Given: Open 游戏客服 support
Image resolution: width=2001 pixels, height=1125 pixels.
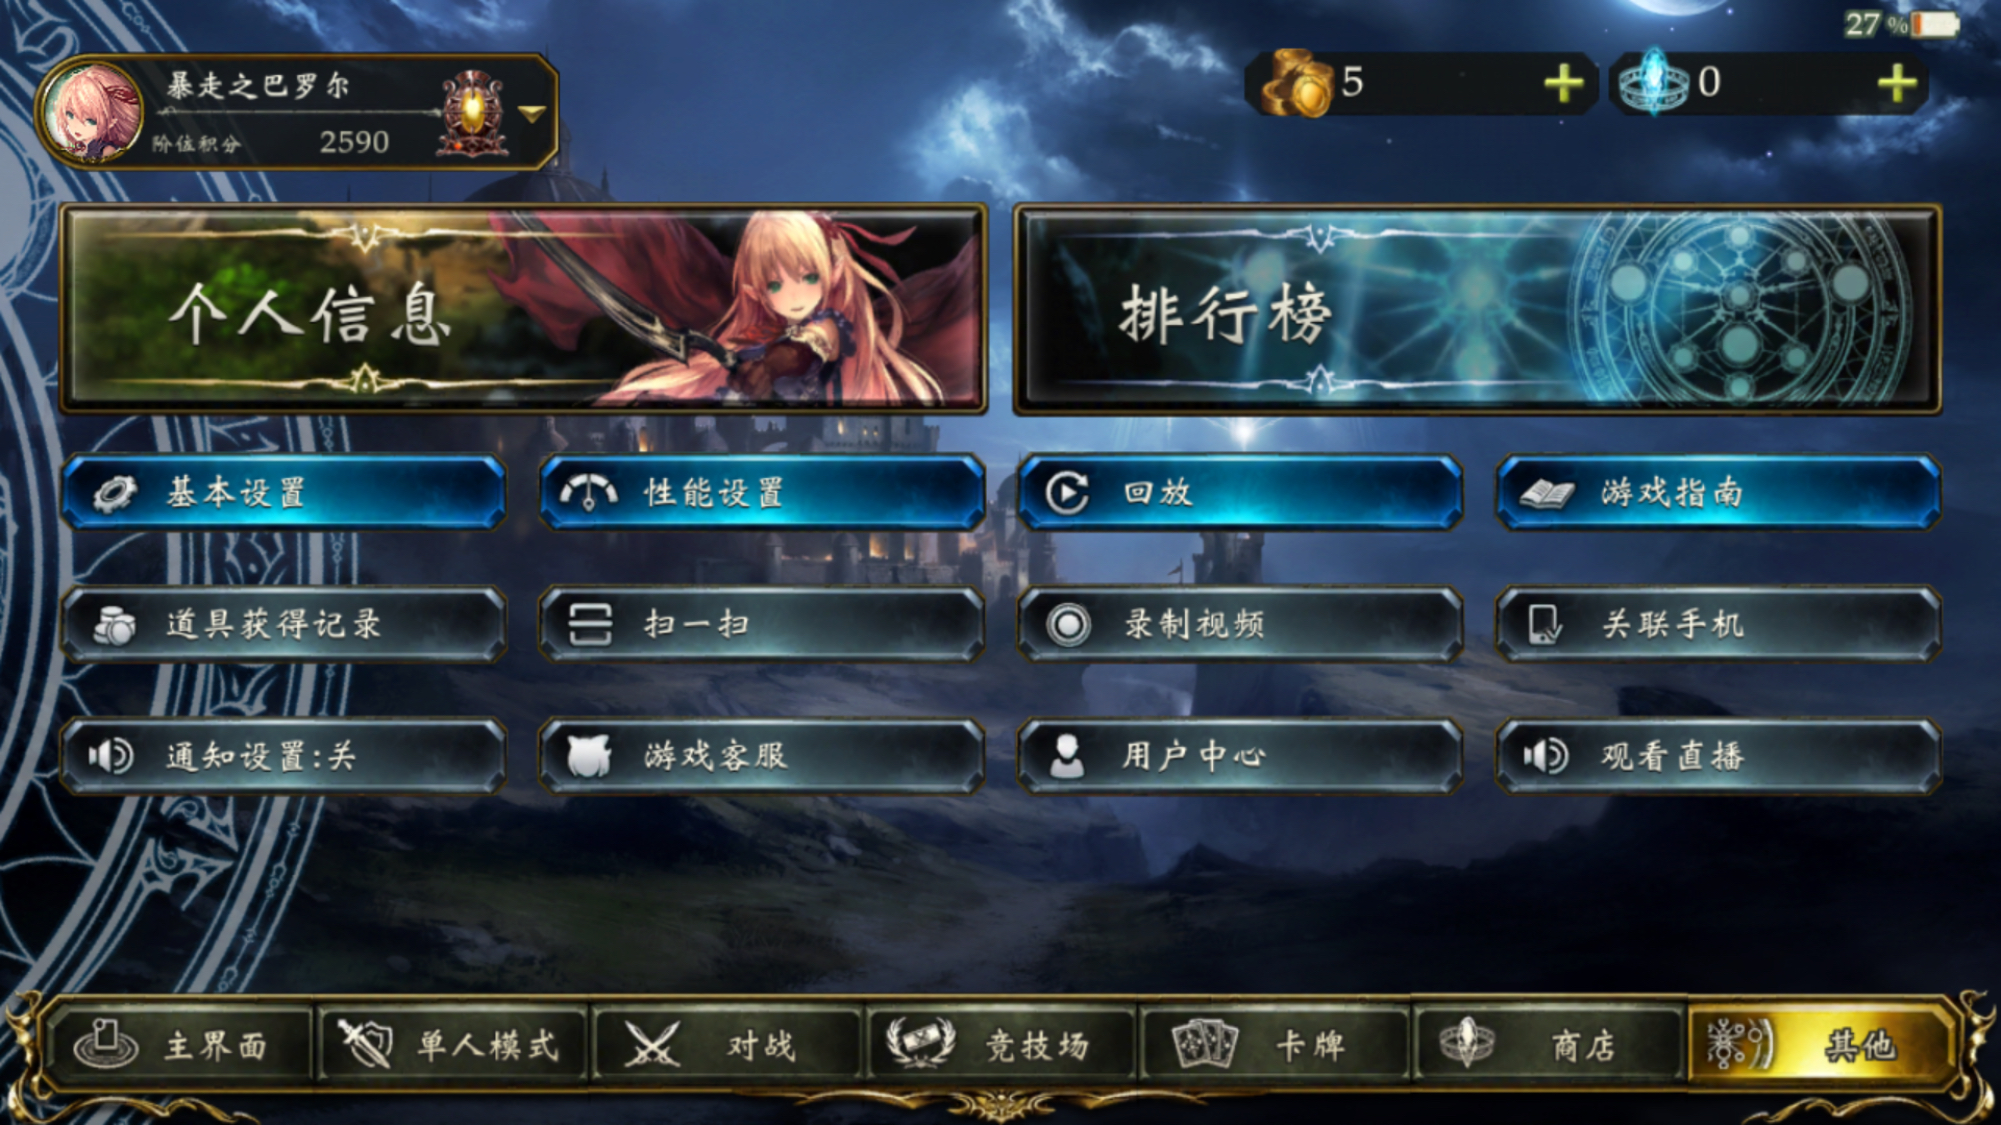Looking at the screenshot, I should click(x=762, y=756).
